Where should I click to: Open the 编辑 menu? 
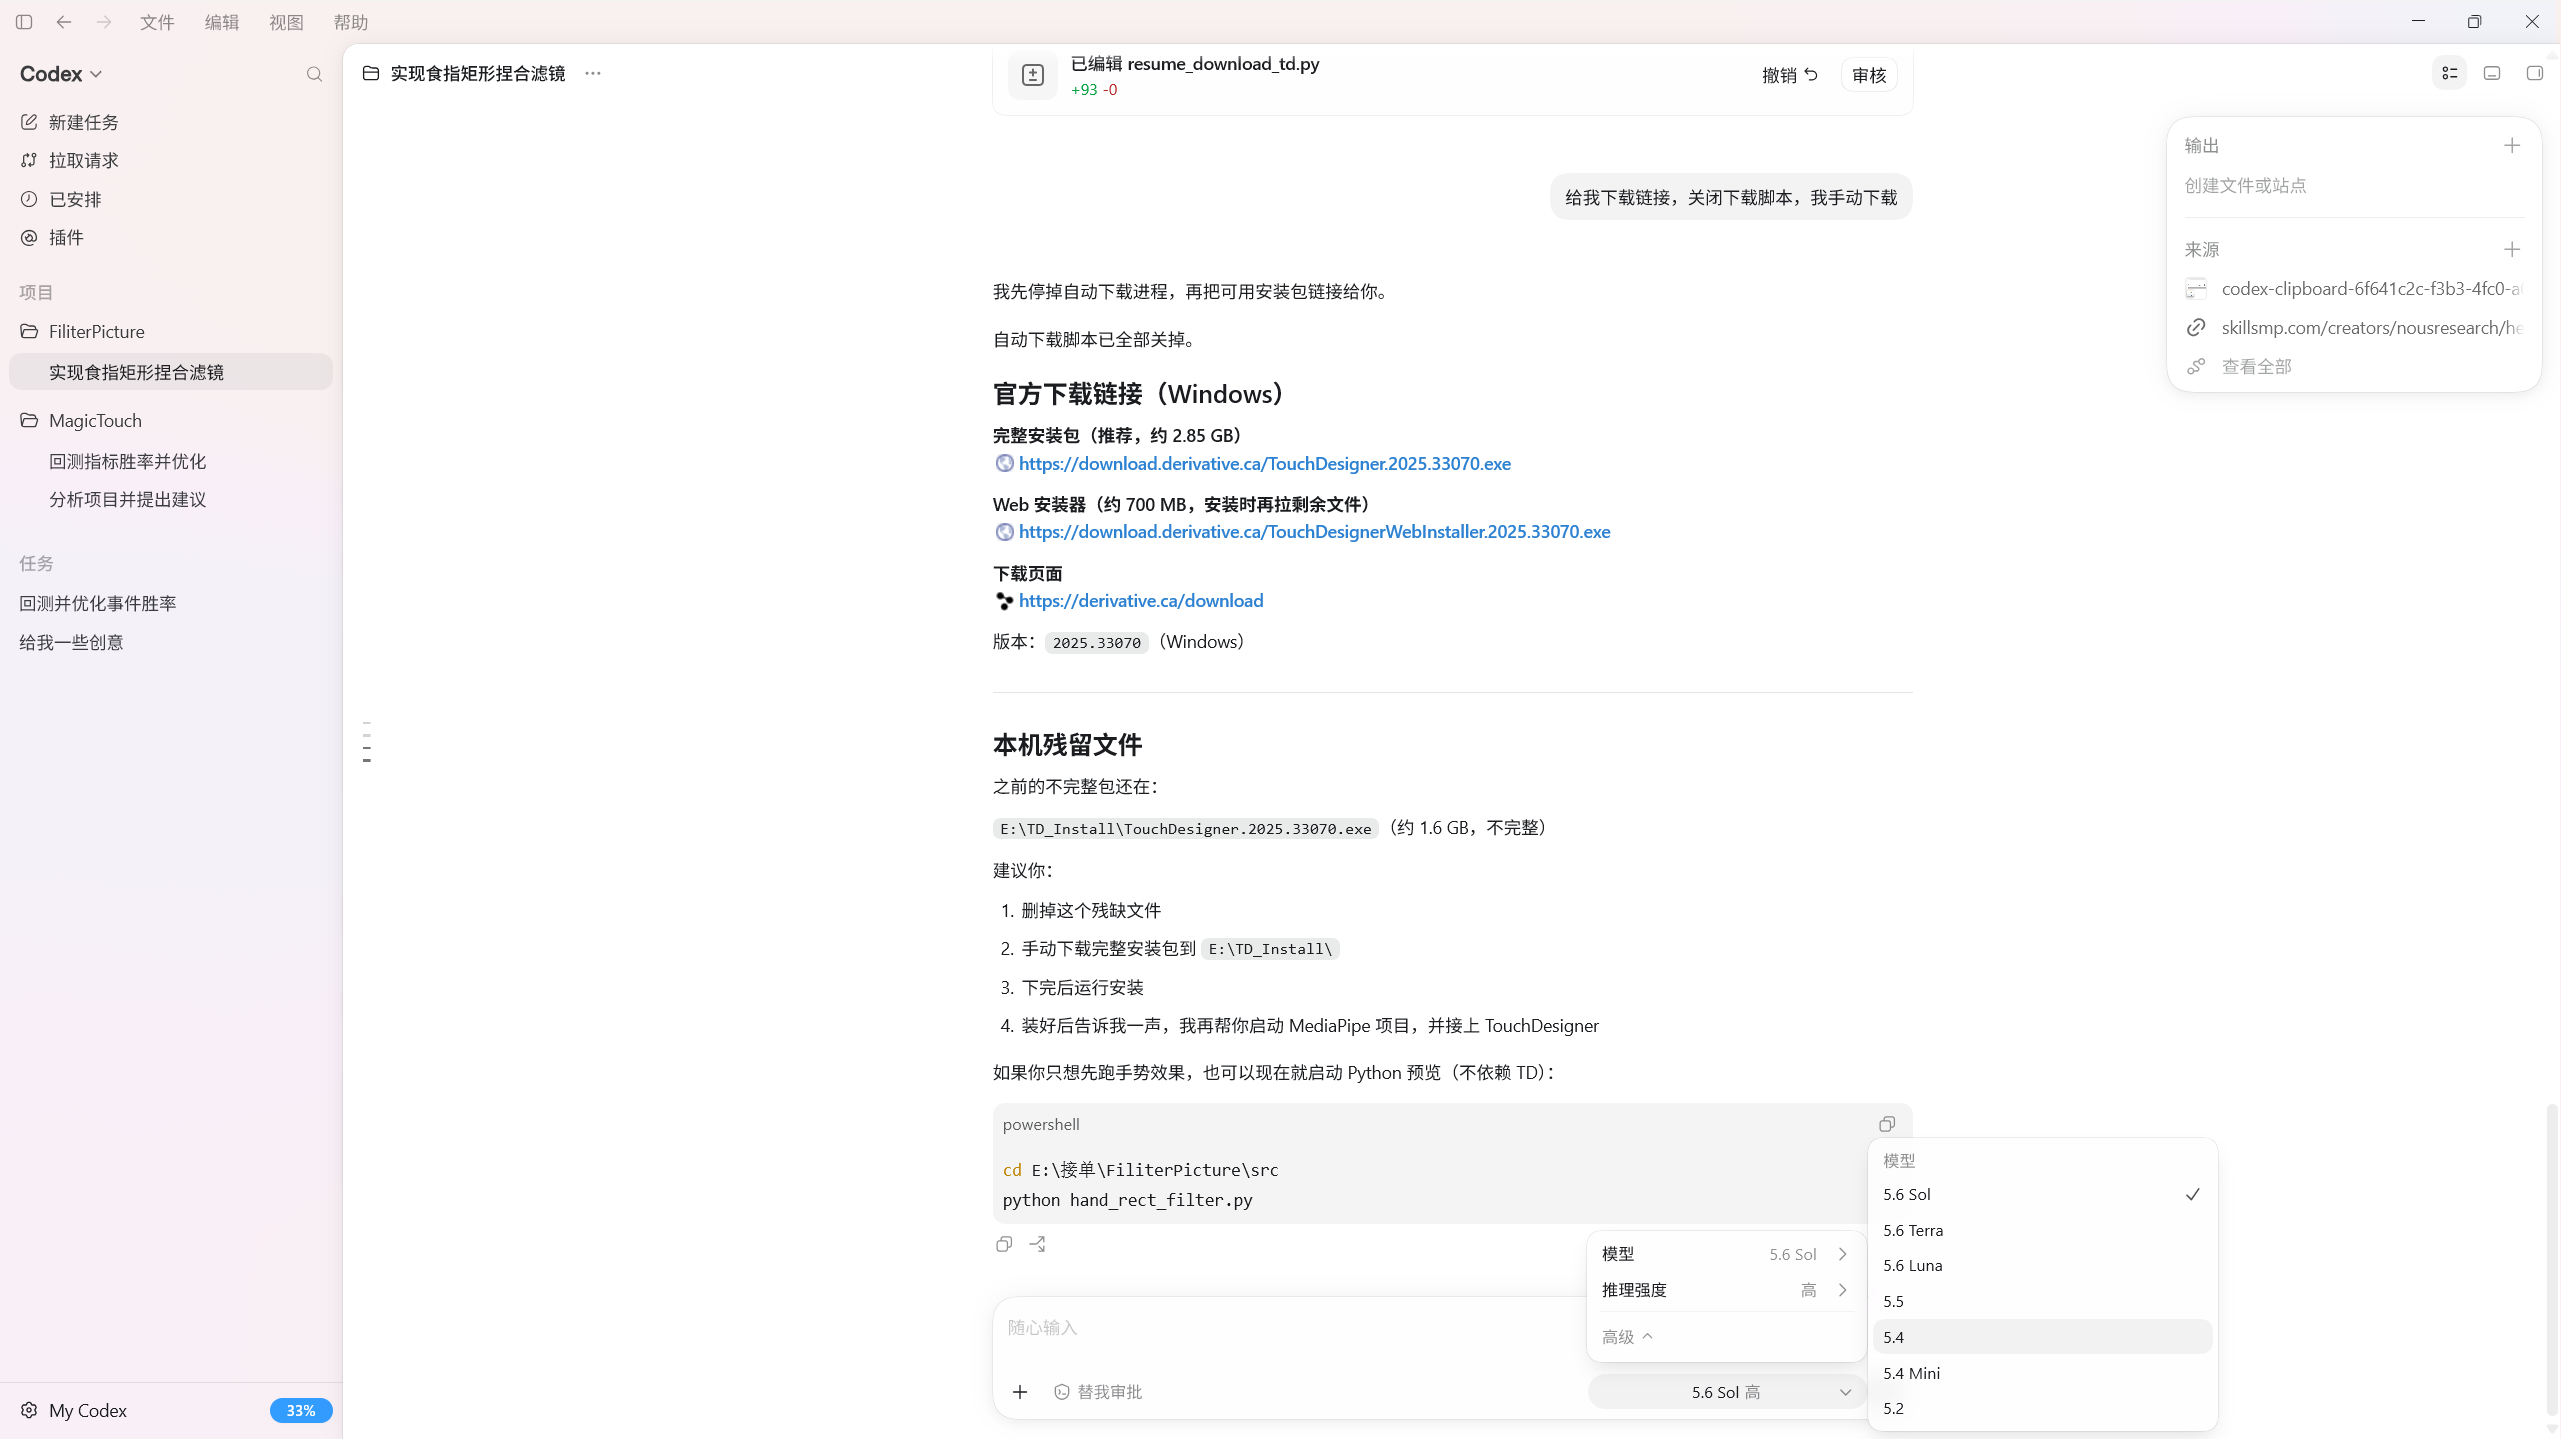point(222,22)
